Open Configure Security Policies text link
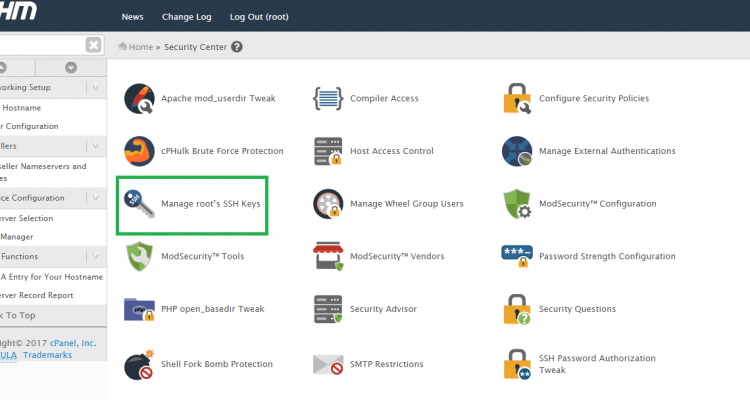Image resolution: width=750 pixels, height=400 pixels. 594,99
